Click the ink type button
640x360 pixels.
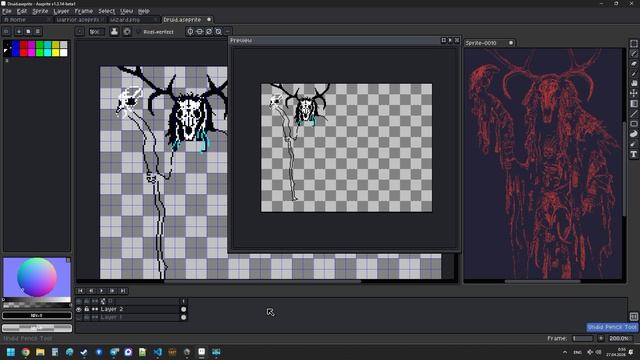pos(114,31)
